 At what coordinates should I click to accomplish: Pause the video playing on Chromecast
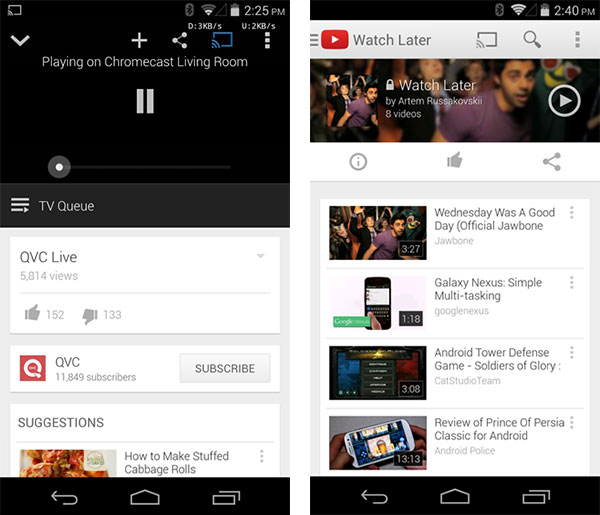(145, 101)
